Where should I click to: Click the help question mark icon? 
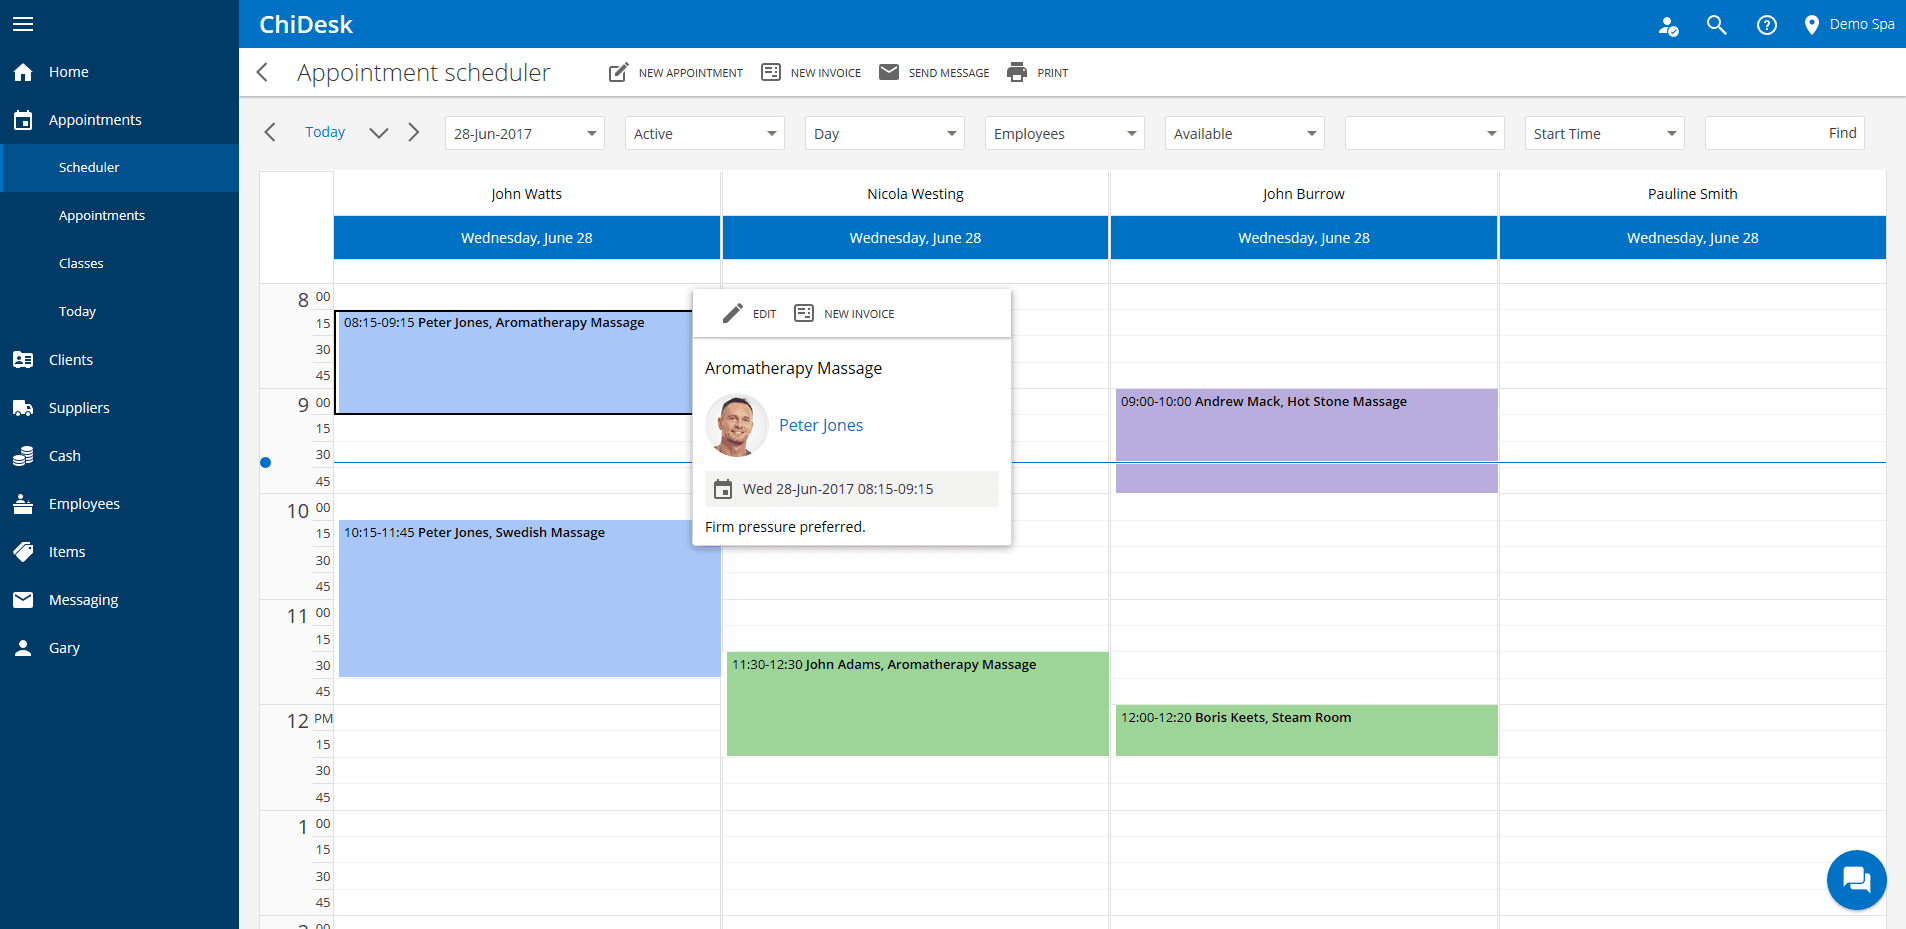point(1767,25)
